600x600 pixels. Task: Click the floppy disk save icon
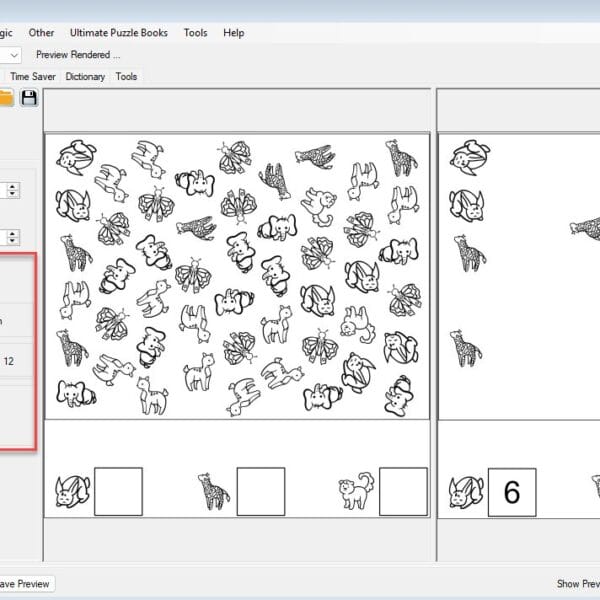(29, 97)
